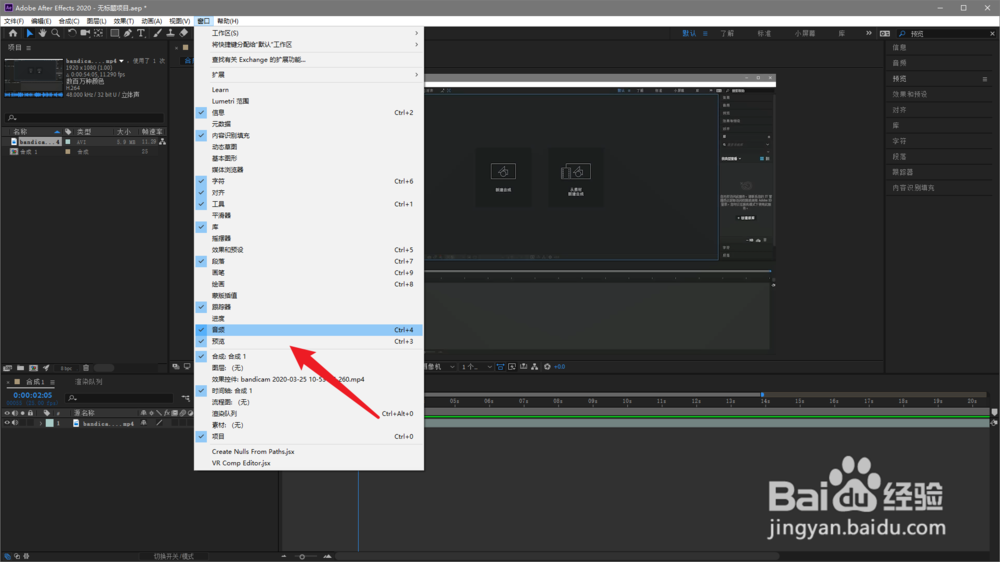Click the timeline zoom slider handle at the bottom
Image resolution: width=1000 pixels, height=562 pixels.
tap(302, 556)
